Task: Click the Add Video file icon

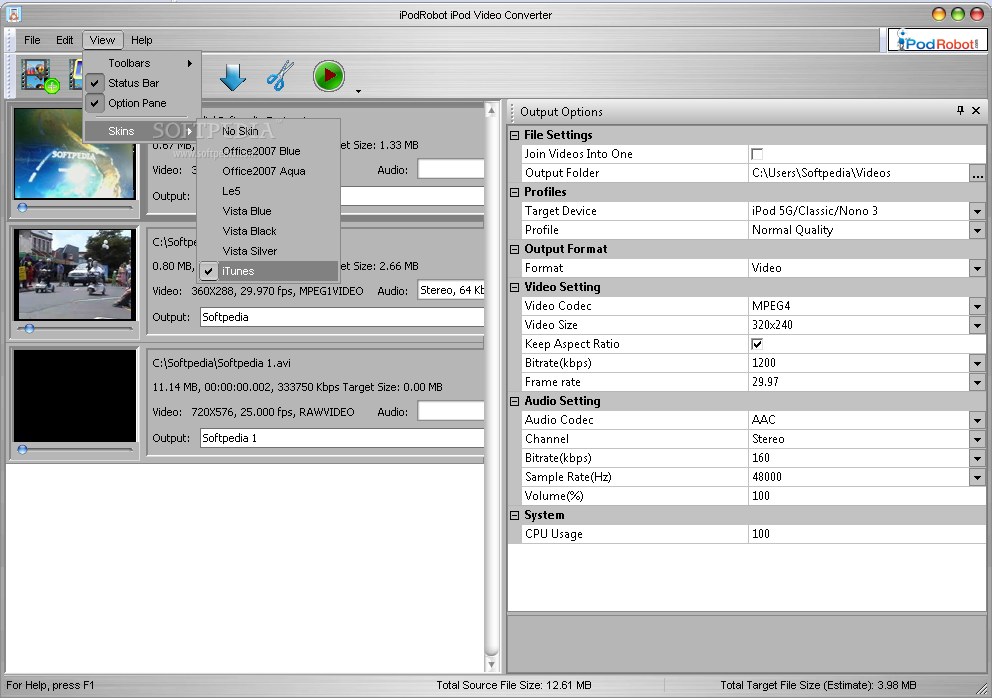Action: tap(39, 76)
